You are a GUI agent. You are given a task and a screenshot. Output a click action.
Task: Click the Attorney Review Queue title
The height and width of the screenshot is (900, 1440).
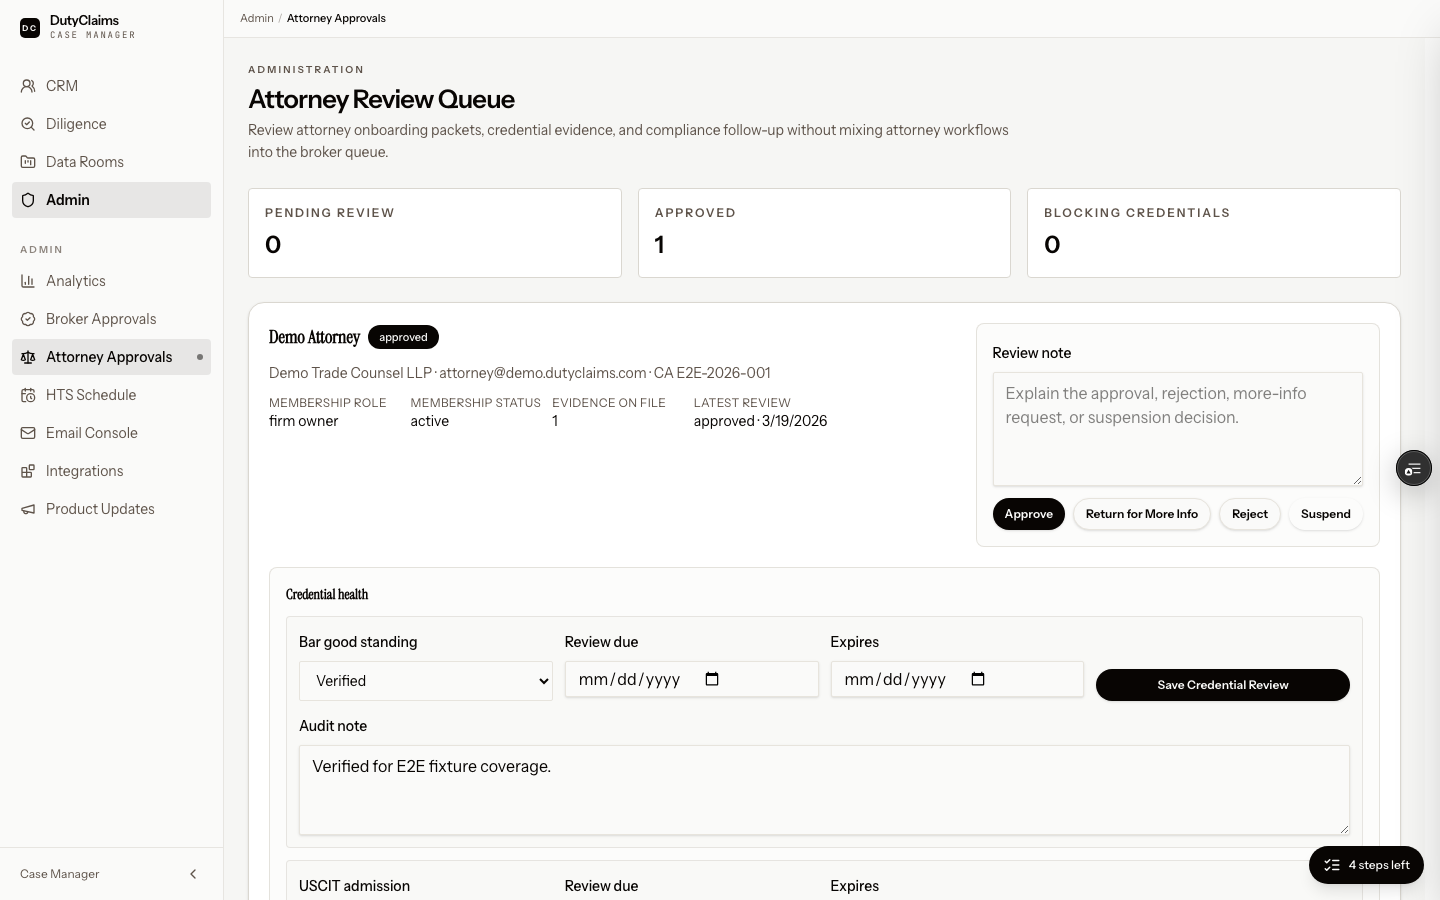pyautogui.click(x=381, y=99)
